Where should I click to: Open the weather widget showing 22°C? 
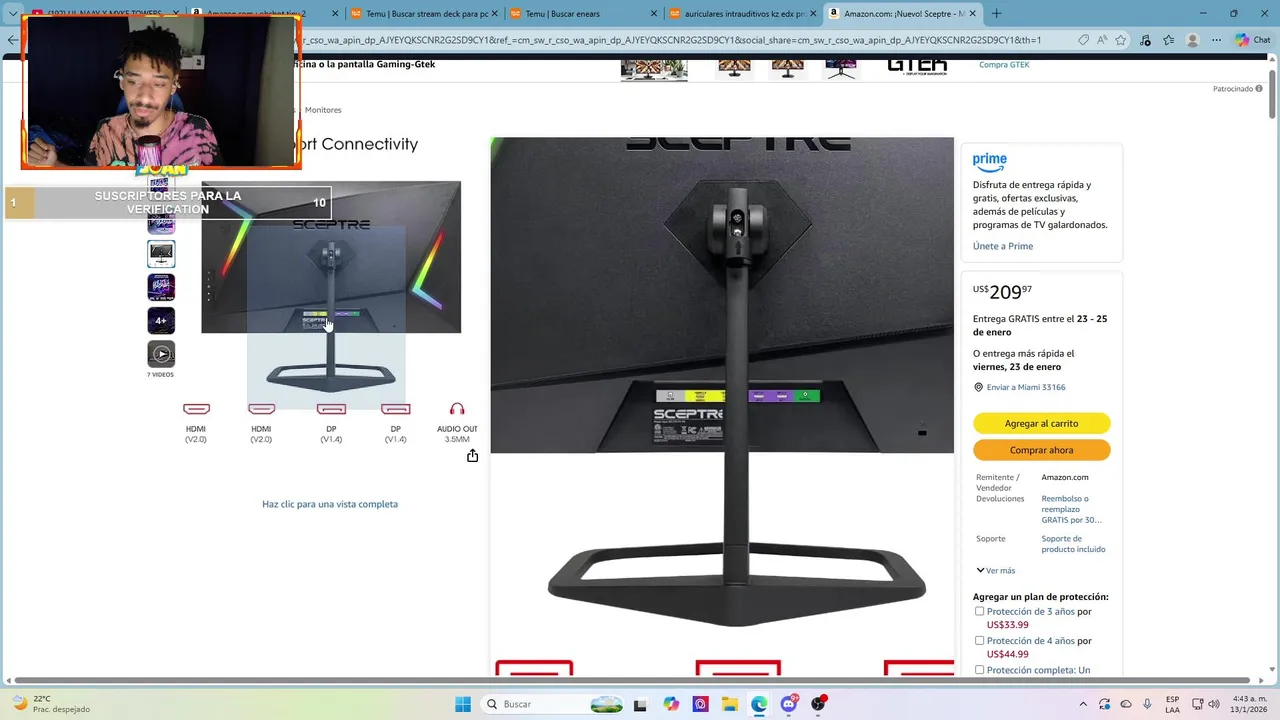coord(50,704)
